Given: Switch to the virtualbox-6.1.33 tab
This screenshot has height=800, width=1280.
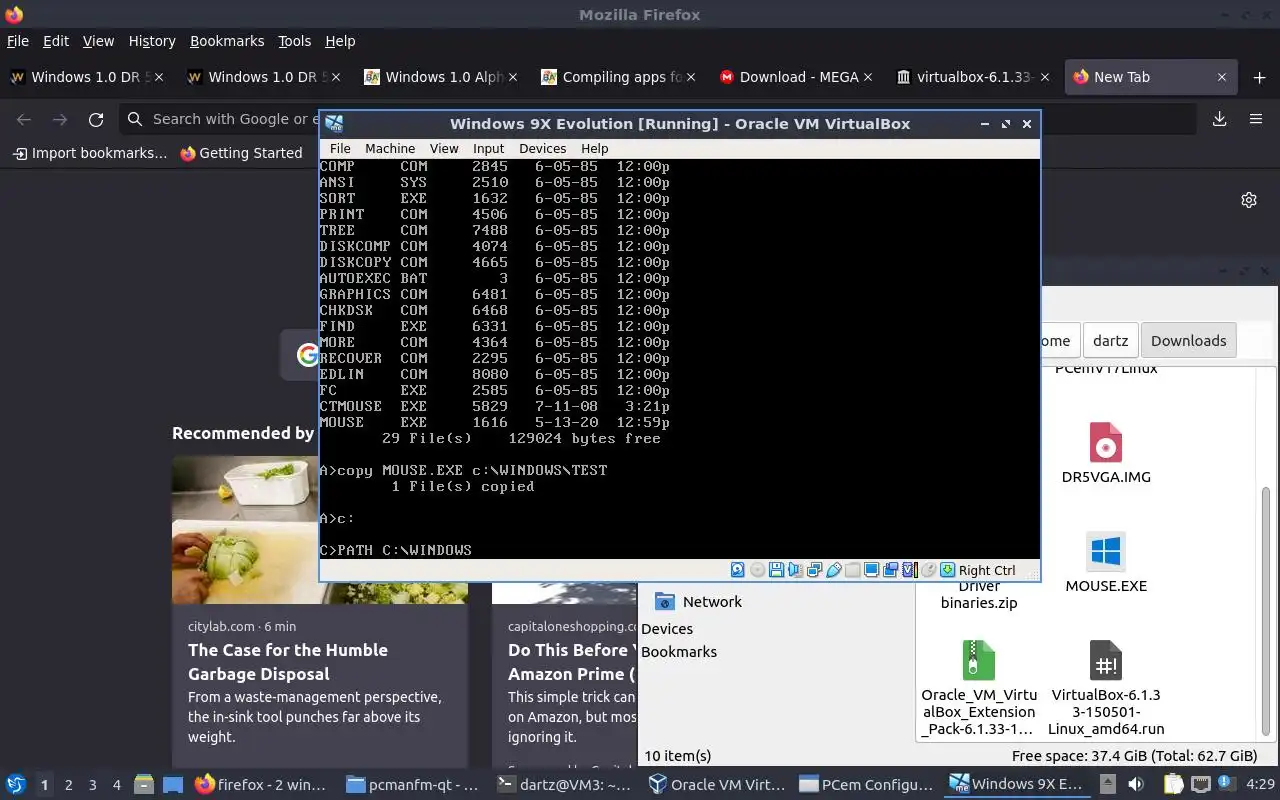Looking at the screenshot, I should pyautogui.click(x=974, y=77).
